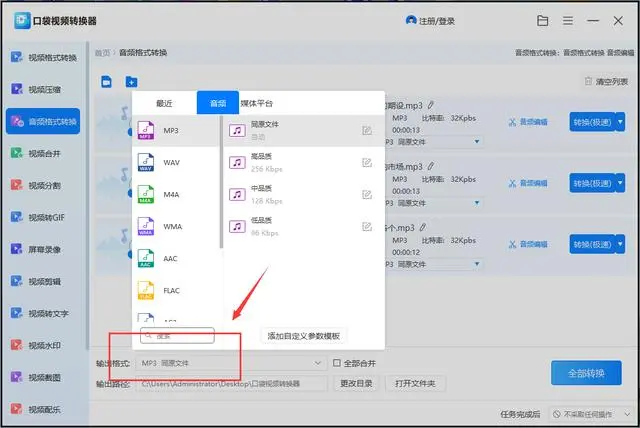Edit the 中品质 128 Kbps preset
This screenshot has height=428, width=640.
(367, 195)
